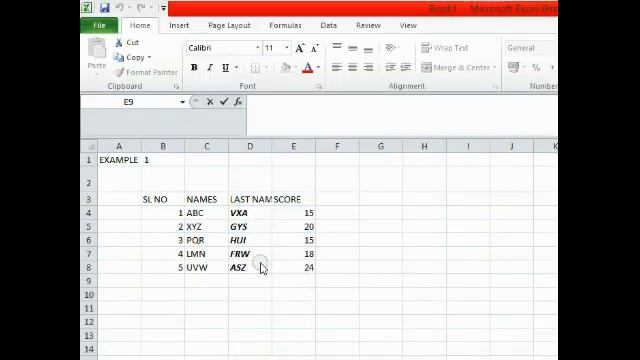Open the Calibri font name dropdown
This screenshot has width=640, height=360.
click(x=258, y=48)
